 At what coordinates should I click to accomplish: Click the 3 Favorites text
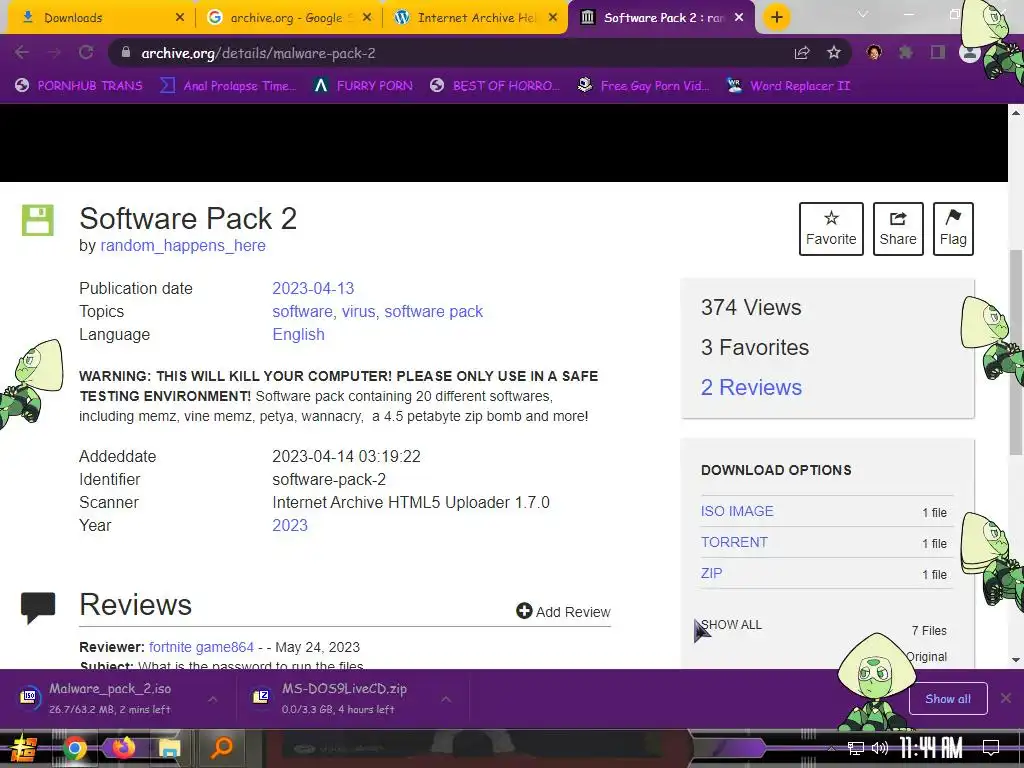(x=755, y=347)
